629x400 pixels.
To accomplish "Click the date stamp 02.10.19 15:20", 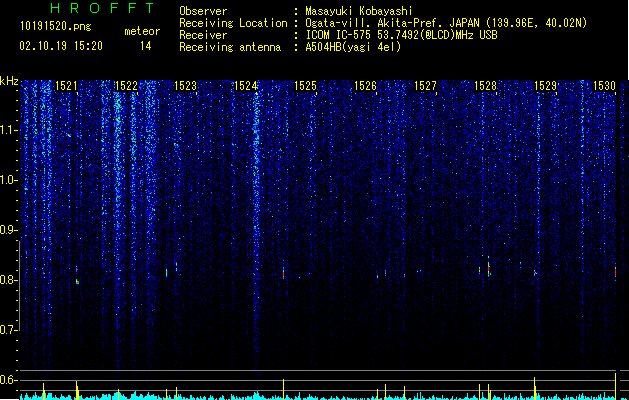I will pos(61,46).
